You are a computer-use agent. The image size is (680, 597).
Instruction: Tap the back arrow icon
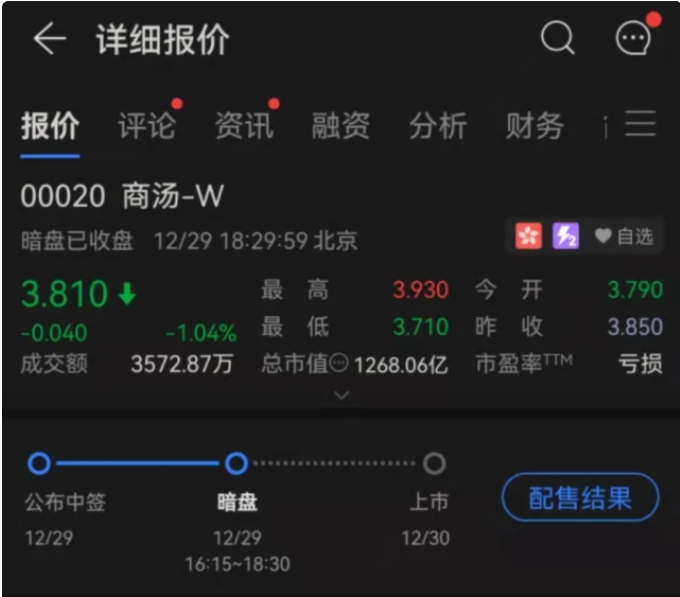(50, 39)
